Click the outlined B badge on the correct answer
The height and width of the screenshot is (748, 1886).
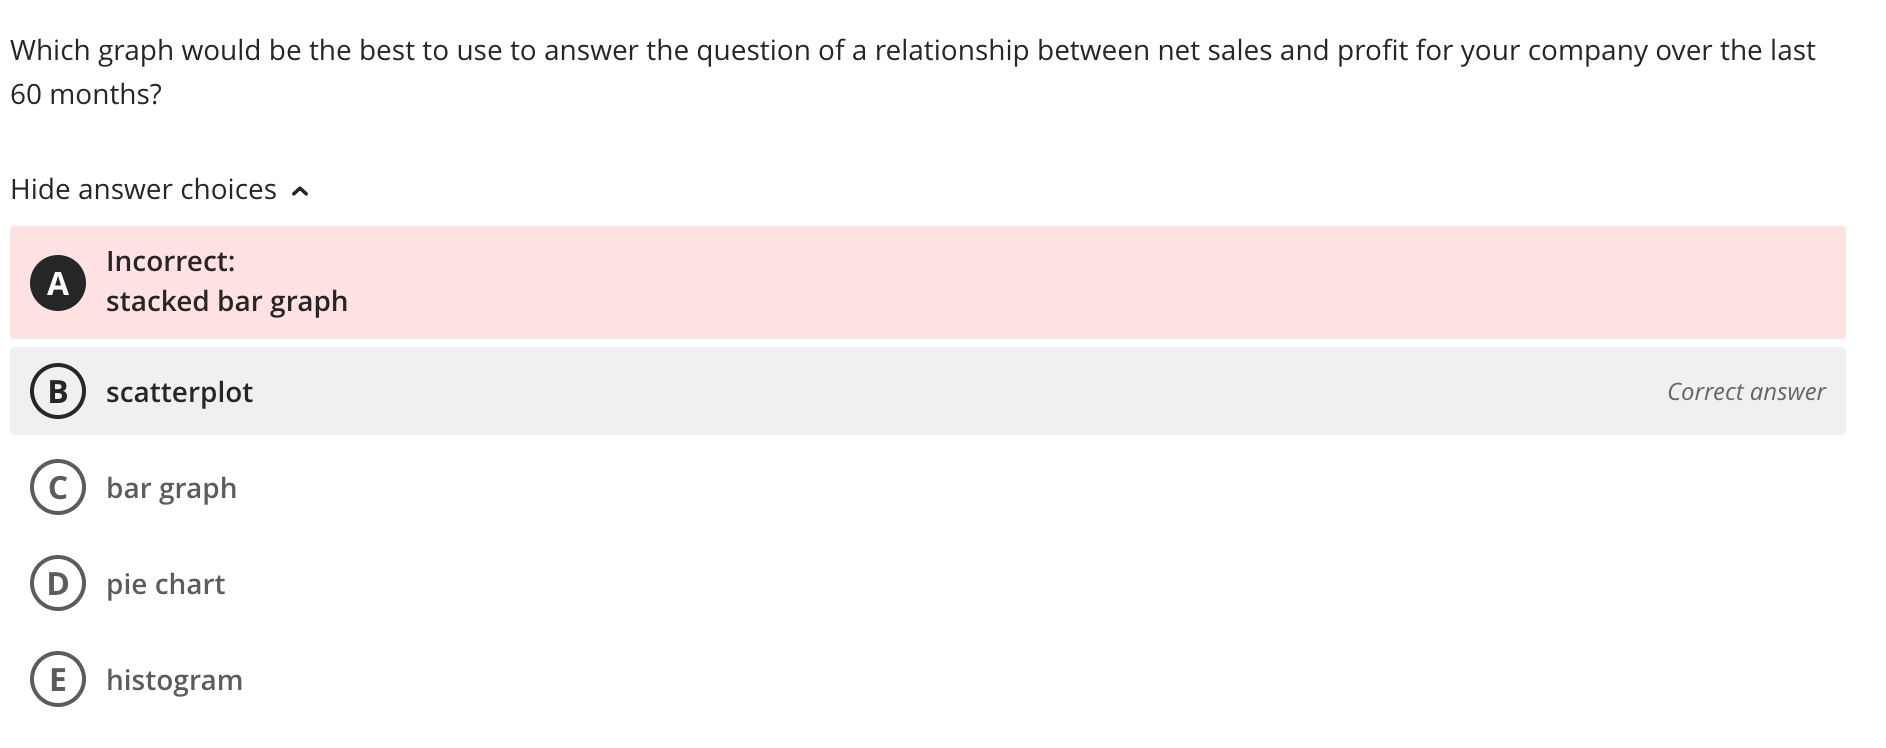click(x=57, y=392)
